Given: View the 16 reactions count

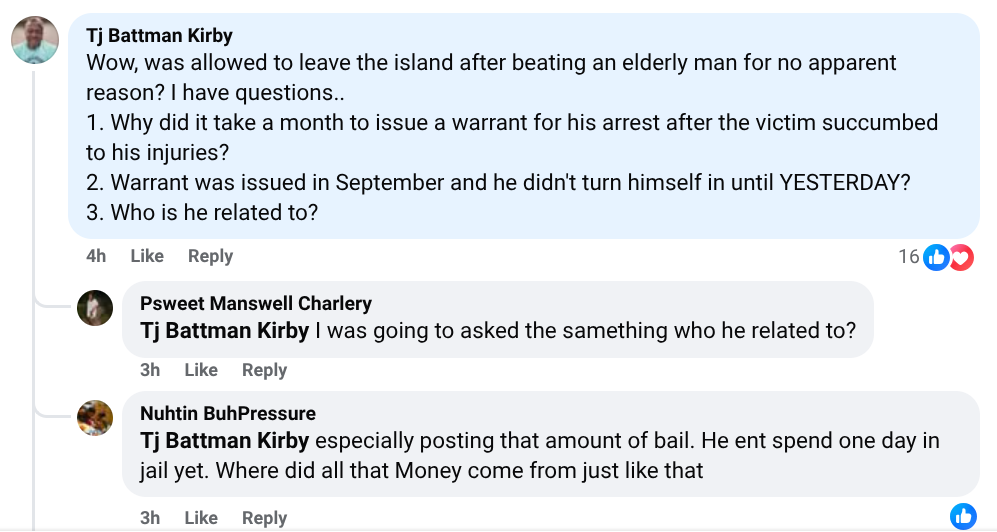Looking at the screenshot, I should coord(908,257).
